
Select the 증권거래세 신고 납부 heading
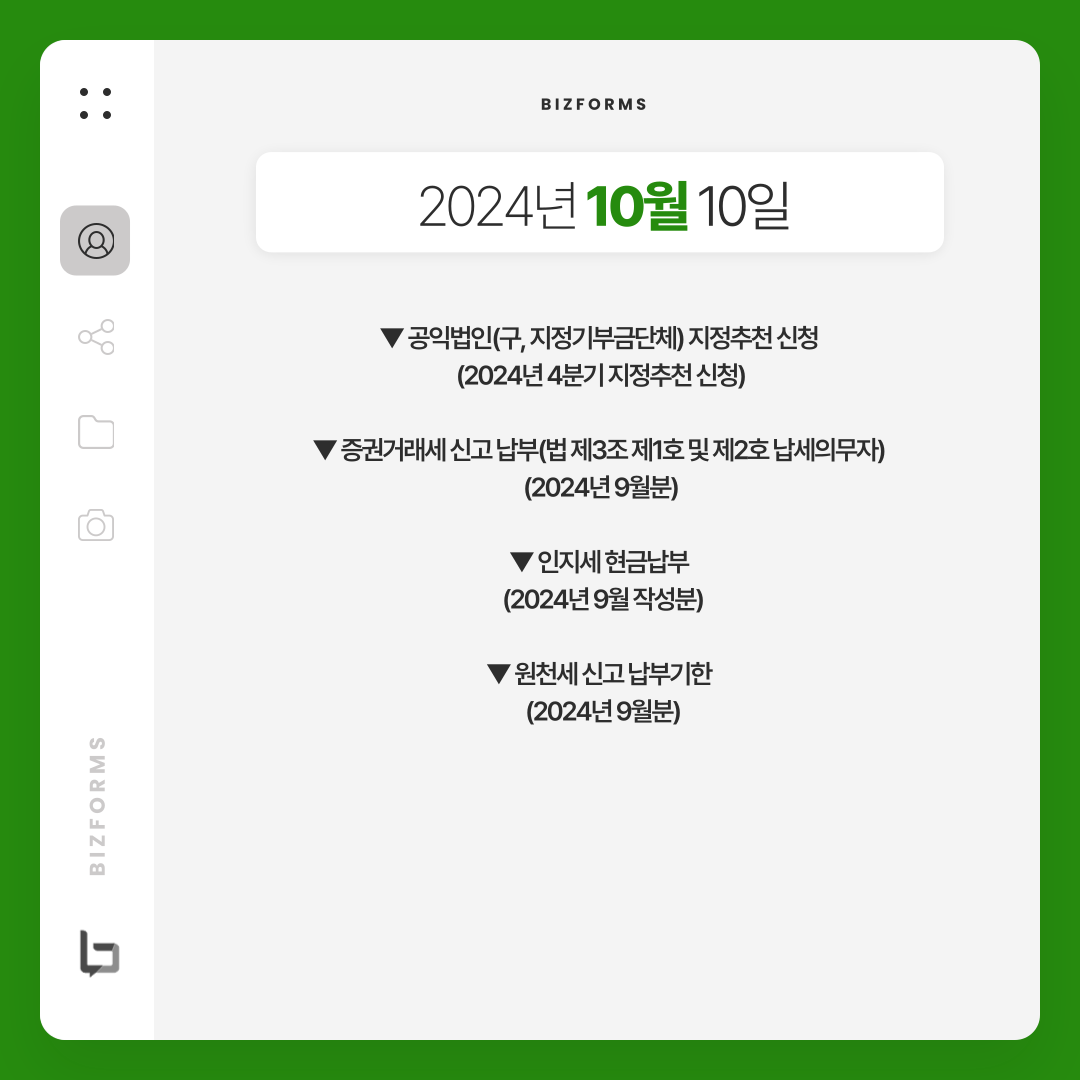pos(612,450)
